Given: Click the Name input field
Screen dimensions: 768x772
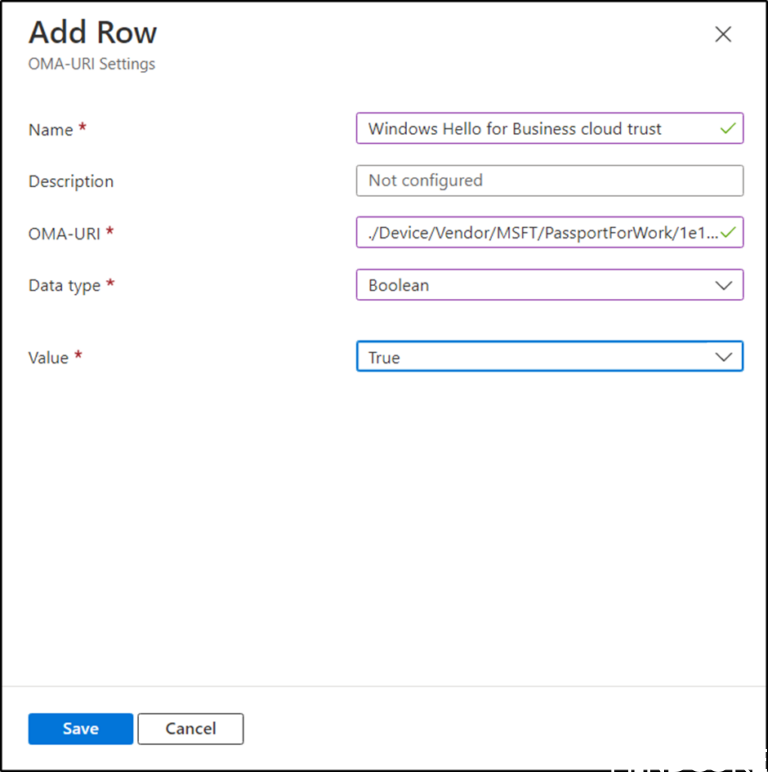Looking at the screenshot, I should coord(549,129).
